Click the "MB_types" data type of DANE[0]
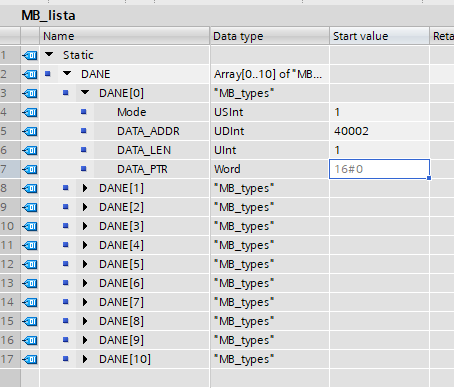Screen dimensions: 454x388 tap(270, 93)
